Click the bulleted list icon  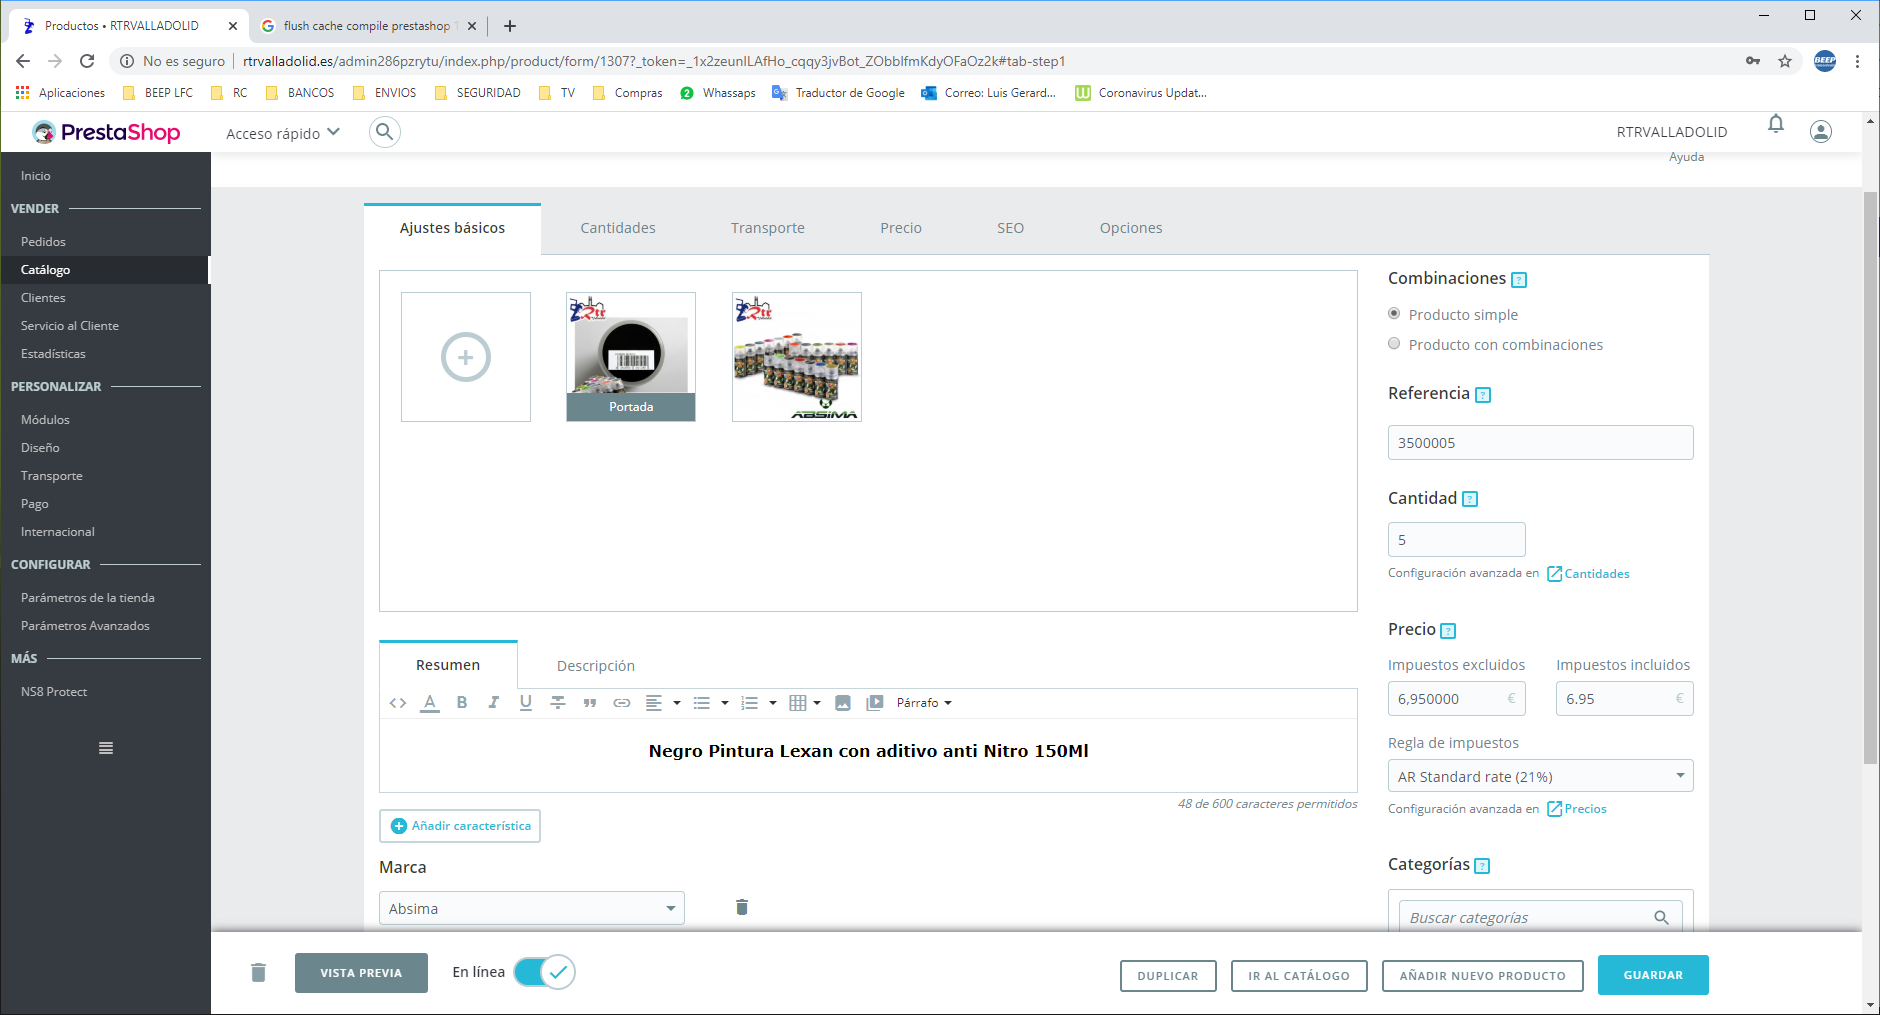pos(702,703)
